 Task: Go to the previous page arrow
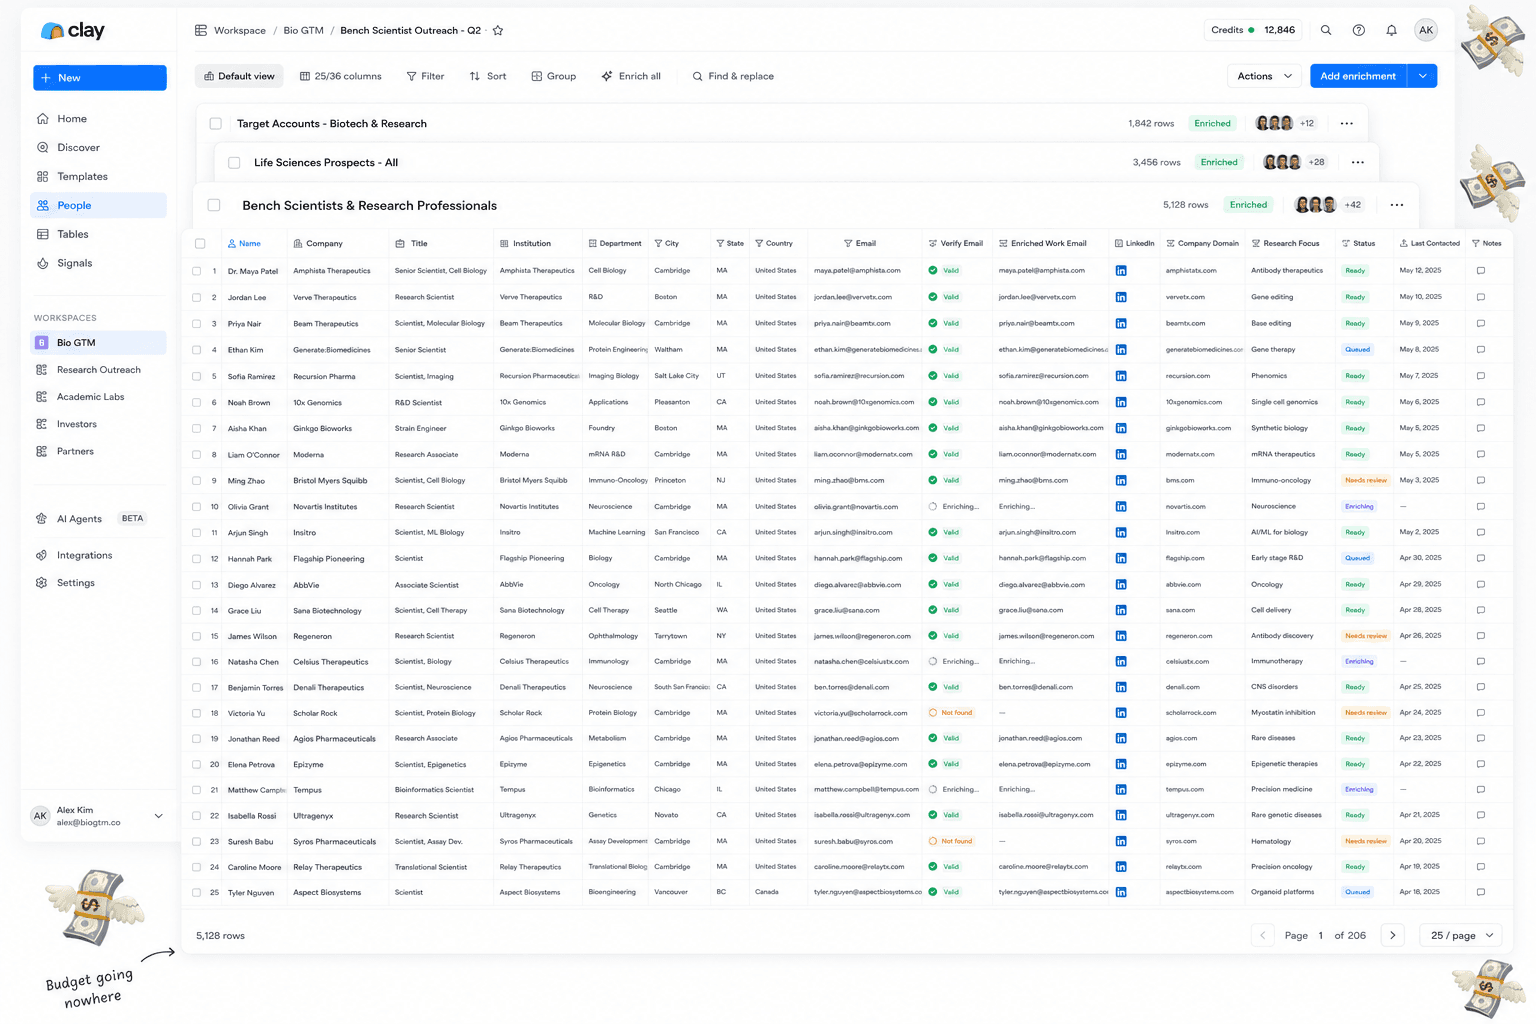coord(1263,935)
